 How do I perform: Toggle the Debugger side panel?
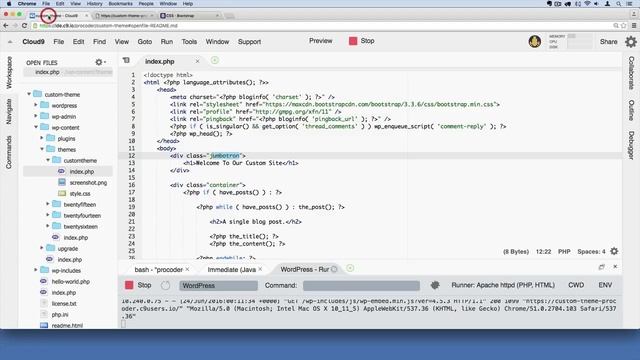tap(631, 145)
